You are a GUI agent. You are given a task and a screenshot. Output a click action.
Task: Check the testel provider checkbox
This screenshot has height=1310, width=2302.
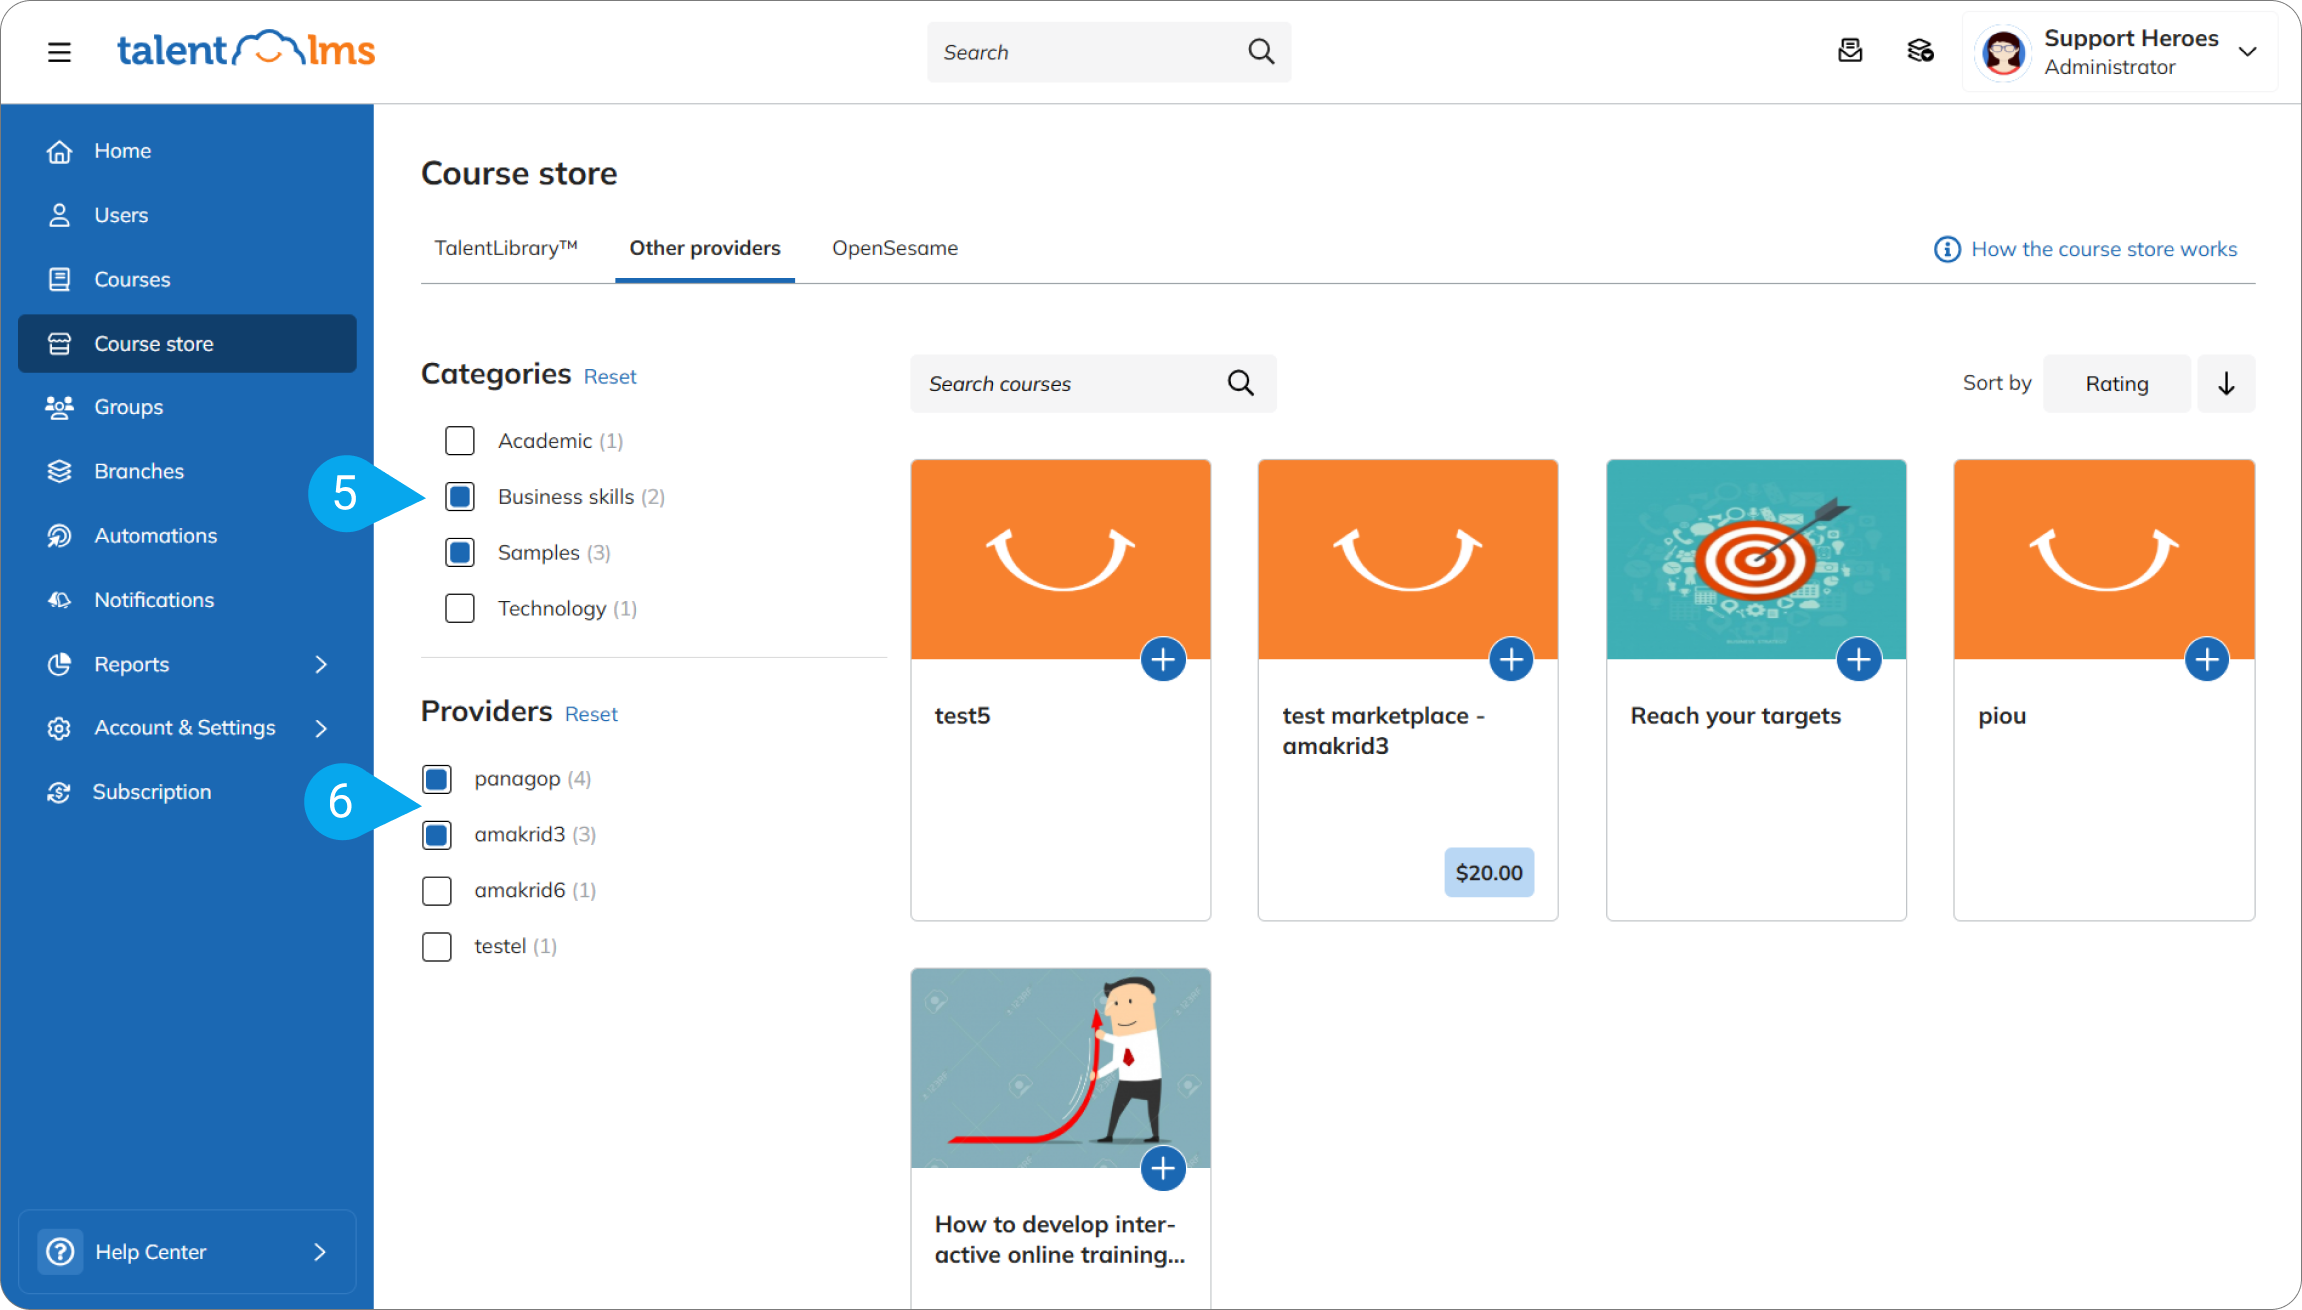[437, 947]
